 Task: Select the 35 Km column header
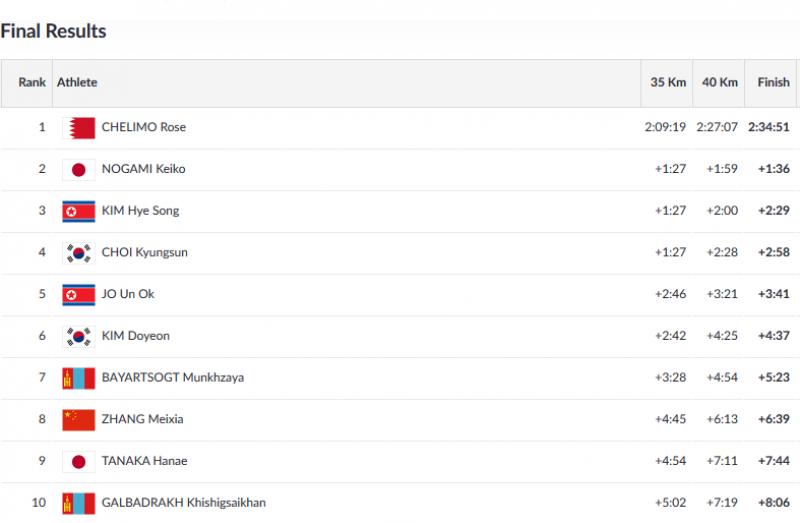coord(668,82)
